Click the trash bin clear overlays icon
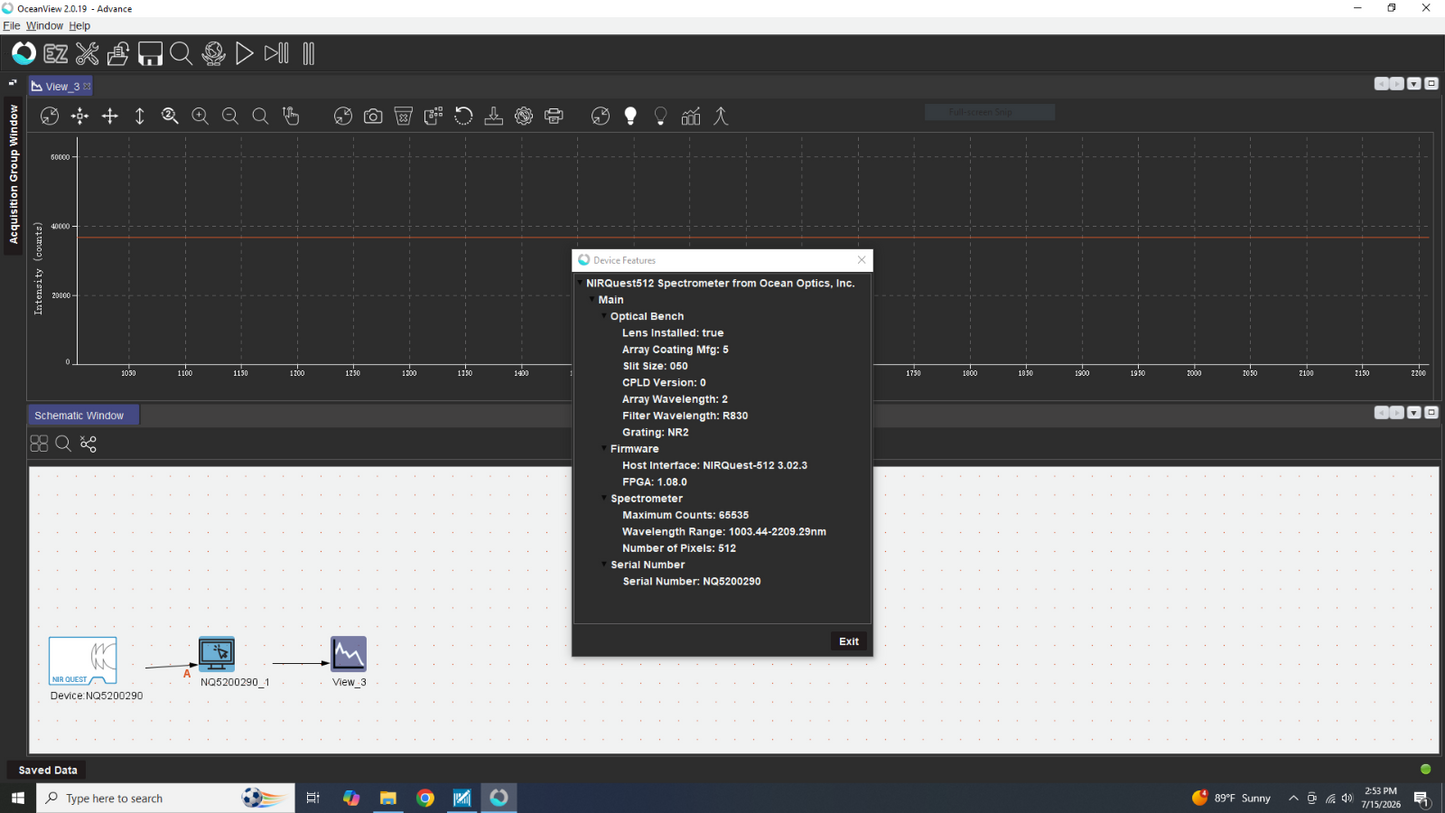Screen dimensions: 1445x813 (403, 116)
